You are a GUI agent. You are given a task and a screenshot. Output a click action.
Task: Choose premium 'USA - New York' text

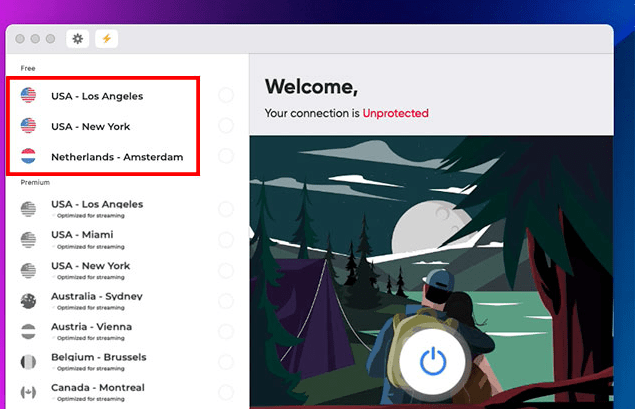tap(91, 266)
